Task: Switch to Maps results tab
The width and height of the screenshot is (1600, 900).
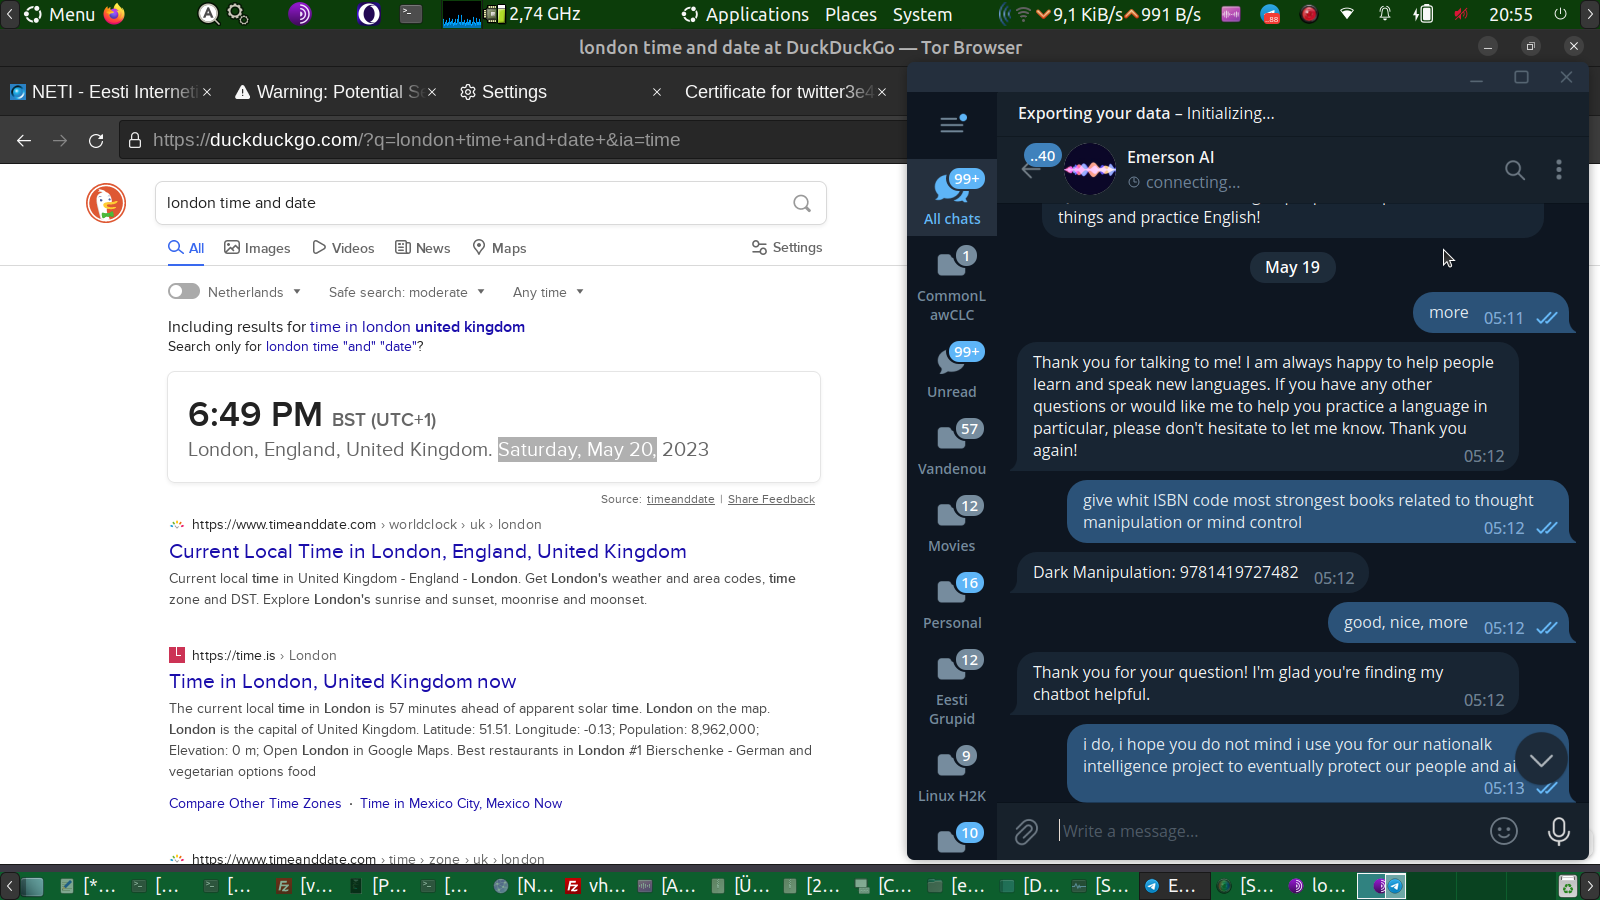Action: pos(499,248)
